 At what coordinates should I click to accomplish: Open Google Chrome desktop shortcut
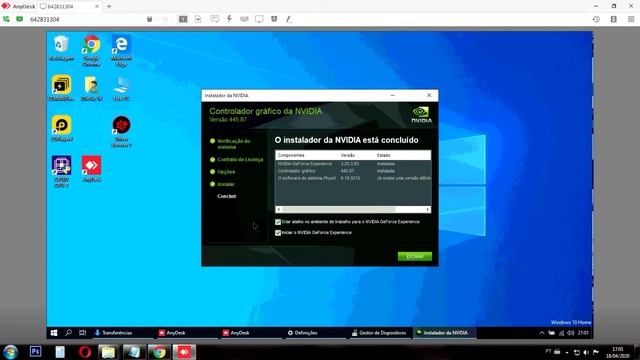pos(91,51)
